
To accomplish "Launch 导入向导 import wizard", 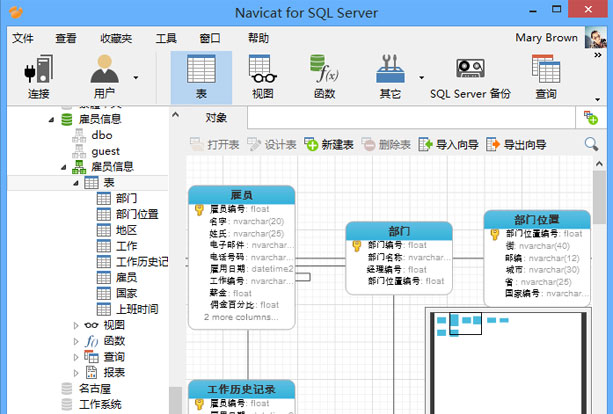I will coord(448,145).
